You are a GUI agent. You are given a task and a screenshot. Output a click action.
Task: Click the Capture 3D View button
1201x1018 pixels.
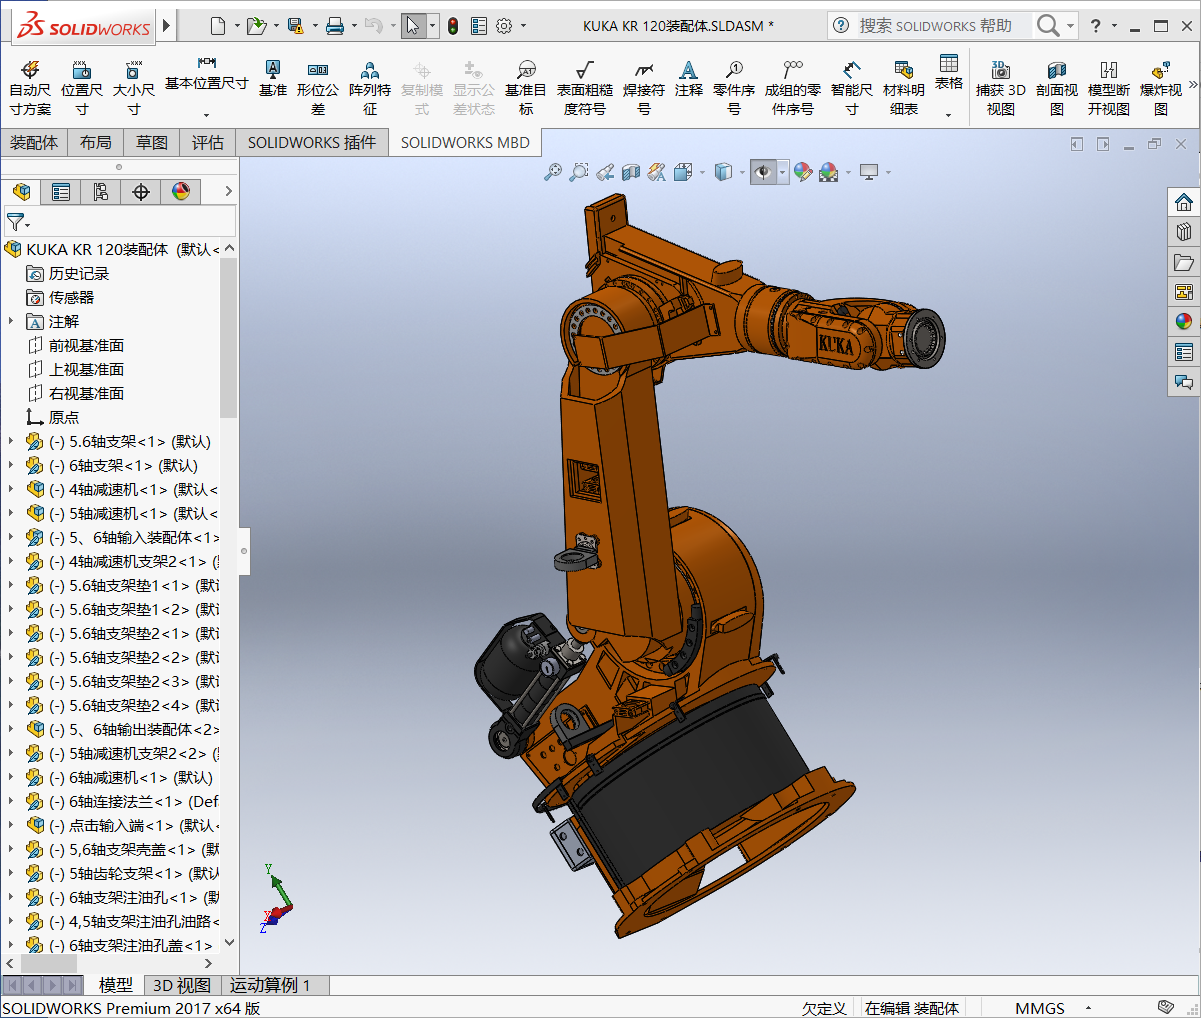point(1001,87)
